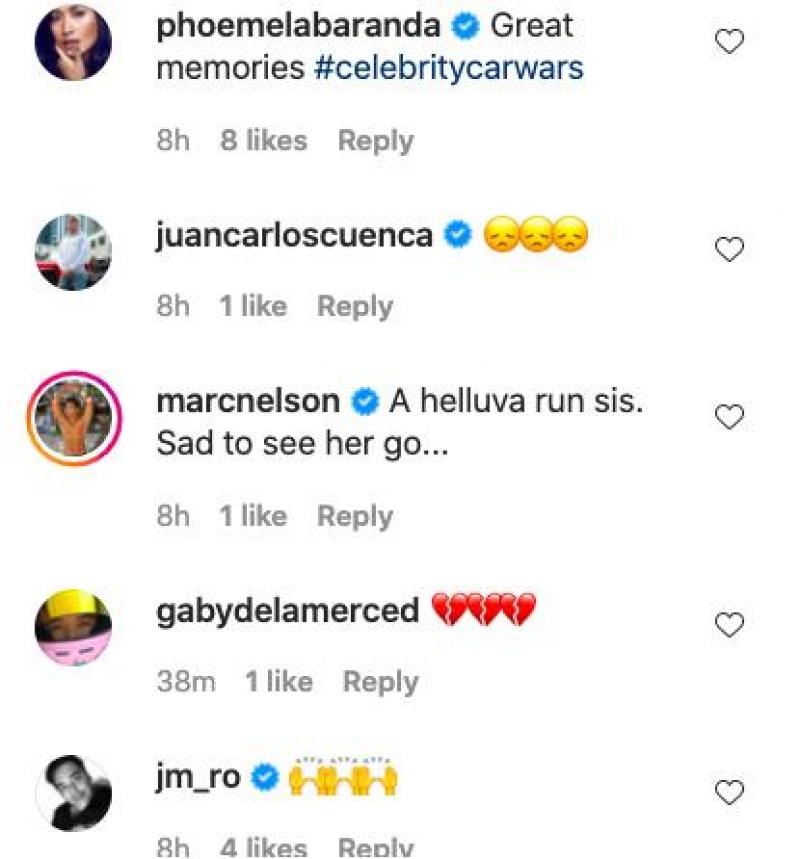Reply to phoemelabaranda's comment
This screenshot has height=859, width=800.
(376, 141)
